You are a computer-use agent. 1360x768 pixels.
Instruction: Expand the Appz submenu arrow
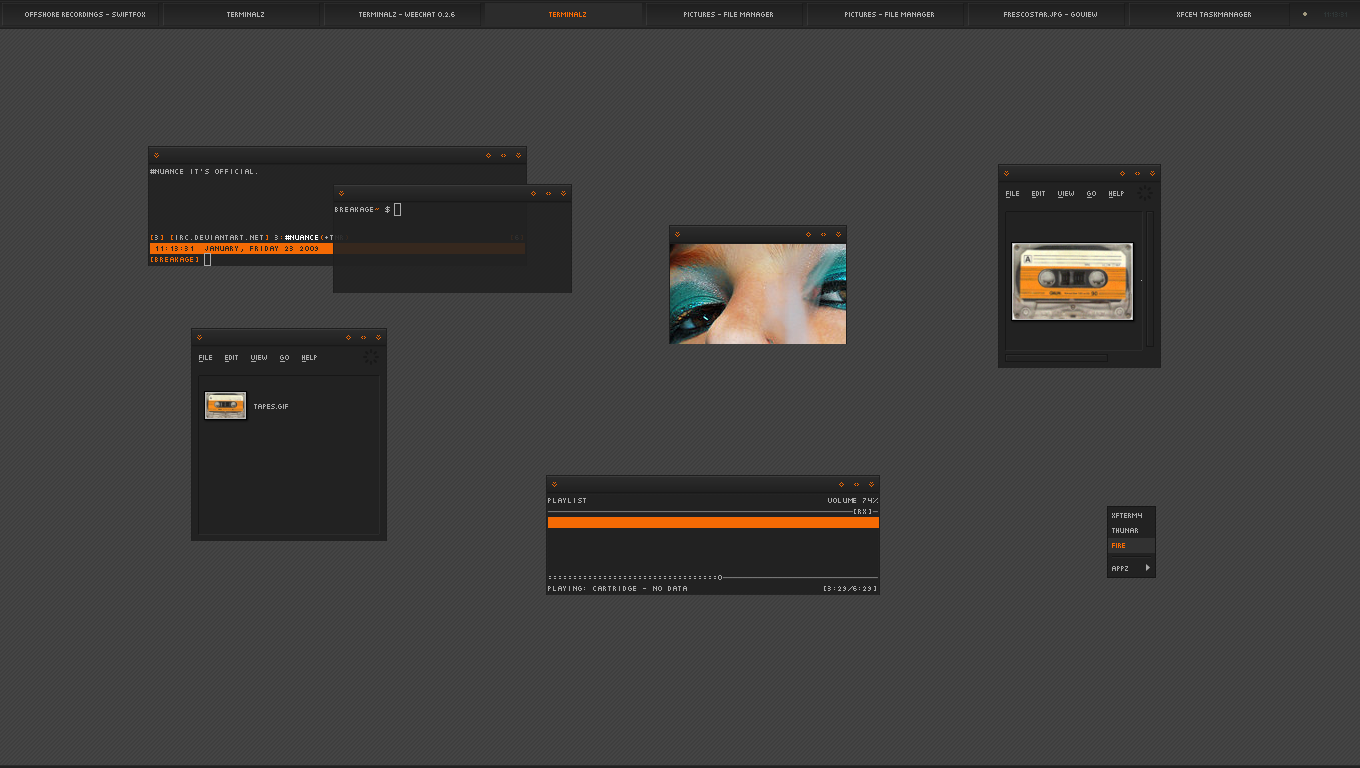(x=1147, y=568)
